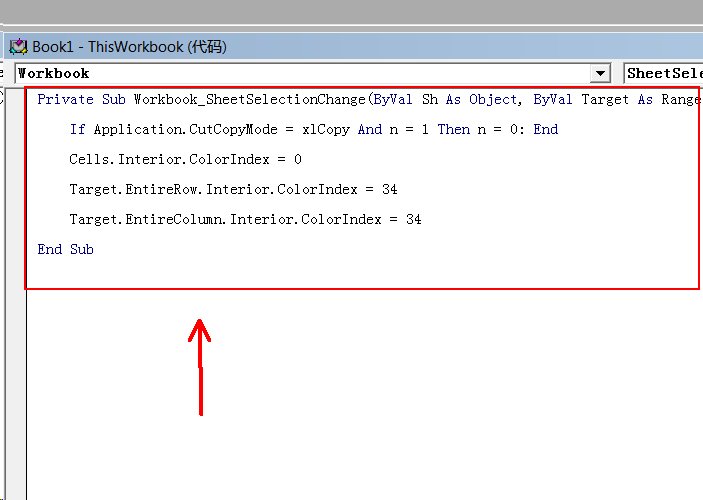Open the SheetSelectionChange procedure dropdown
Screen dimensions: 703x500
tap(663, 73)
